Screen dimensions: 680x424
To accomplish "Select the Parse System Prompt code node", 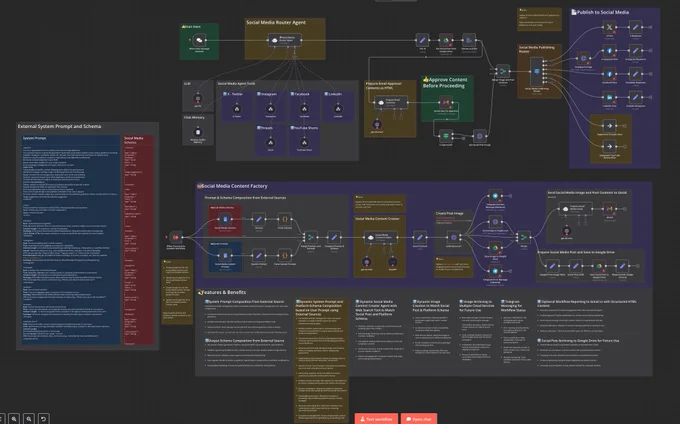I will (285, 255).
